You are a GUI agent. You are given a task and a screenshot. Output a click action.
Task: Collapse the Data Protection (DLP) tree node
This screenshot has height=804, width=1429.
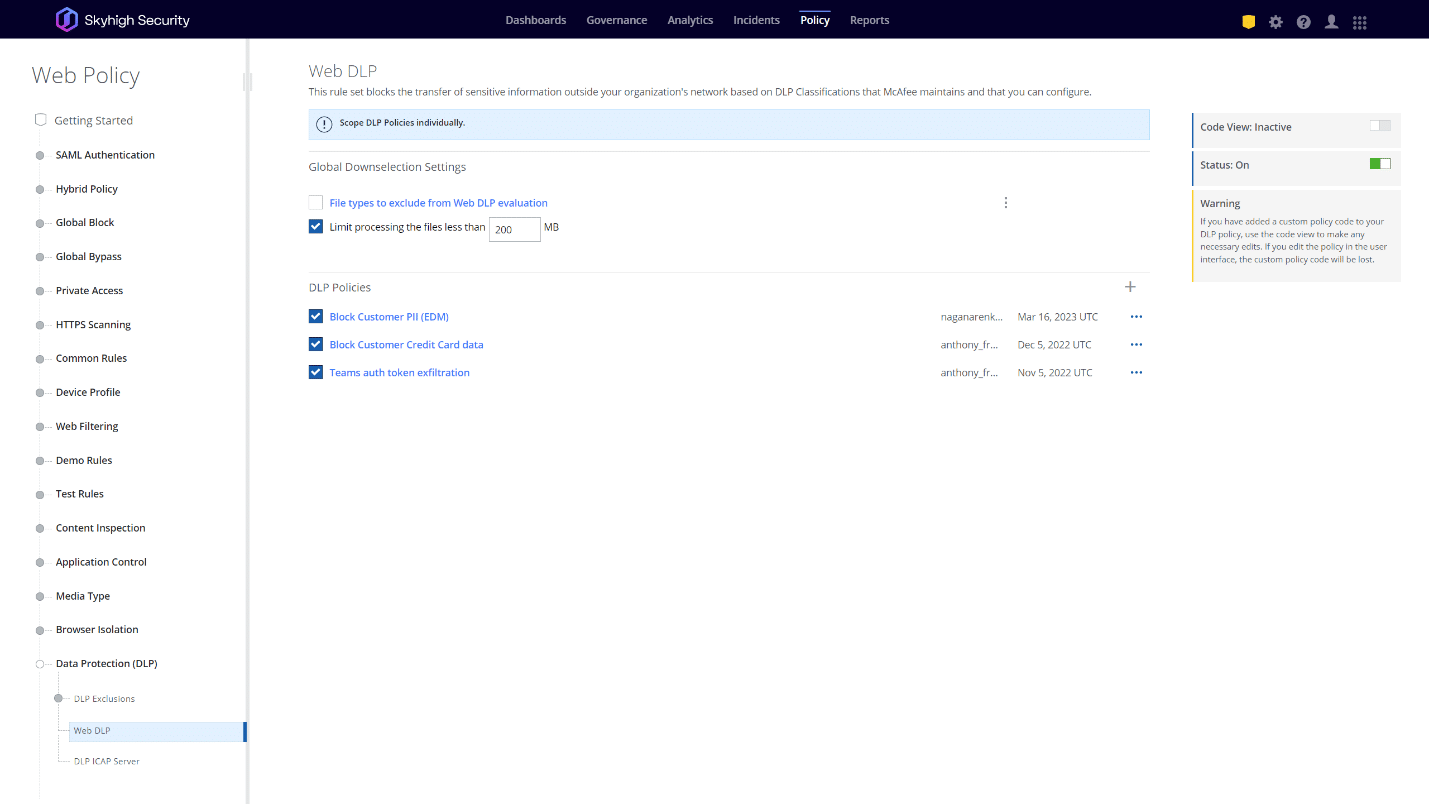(40, 664)
